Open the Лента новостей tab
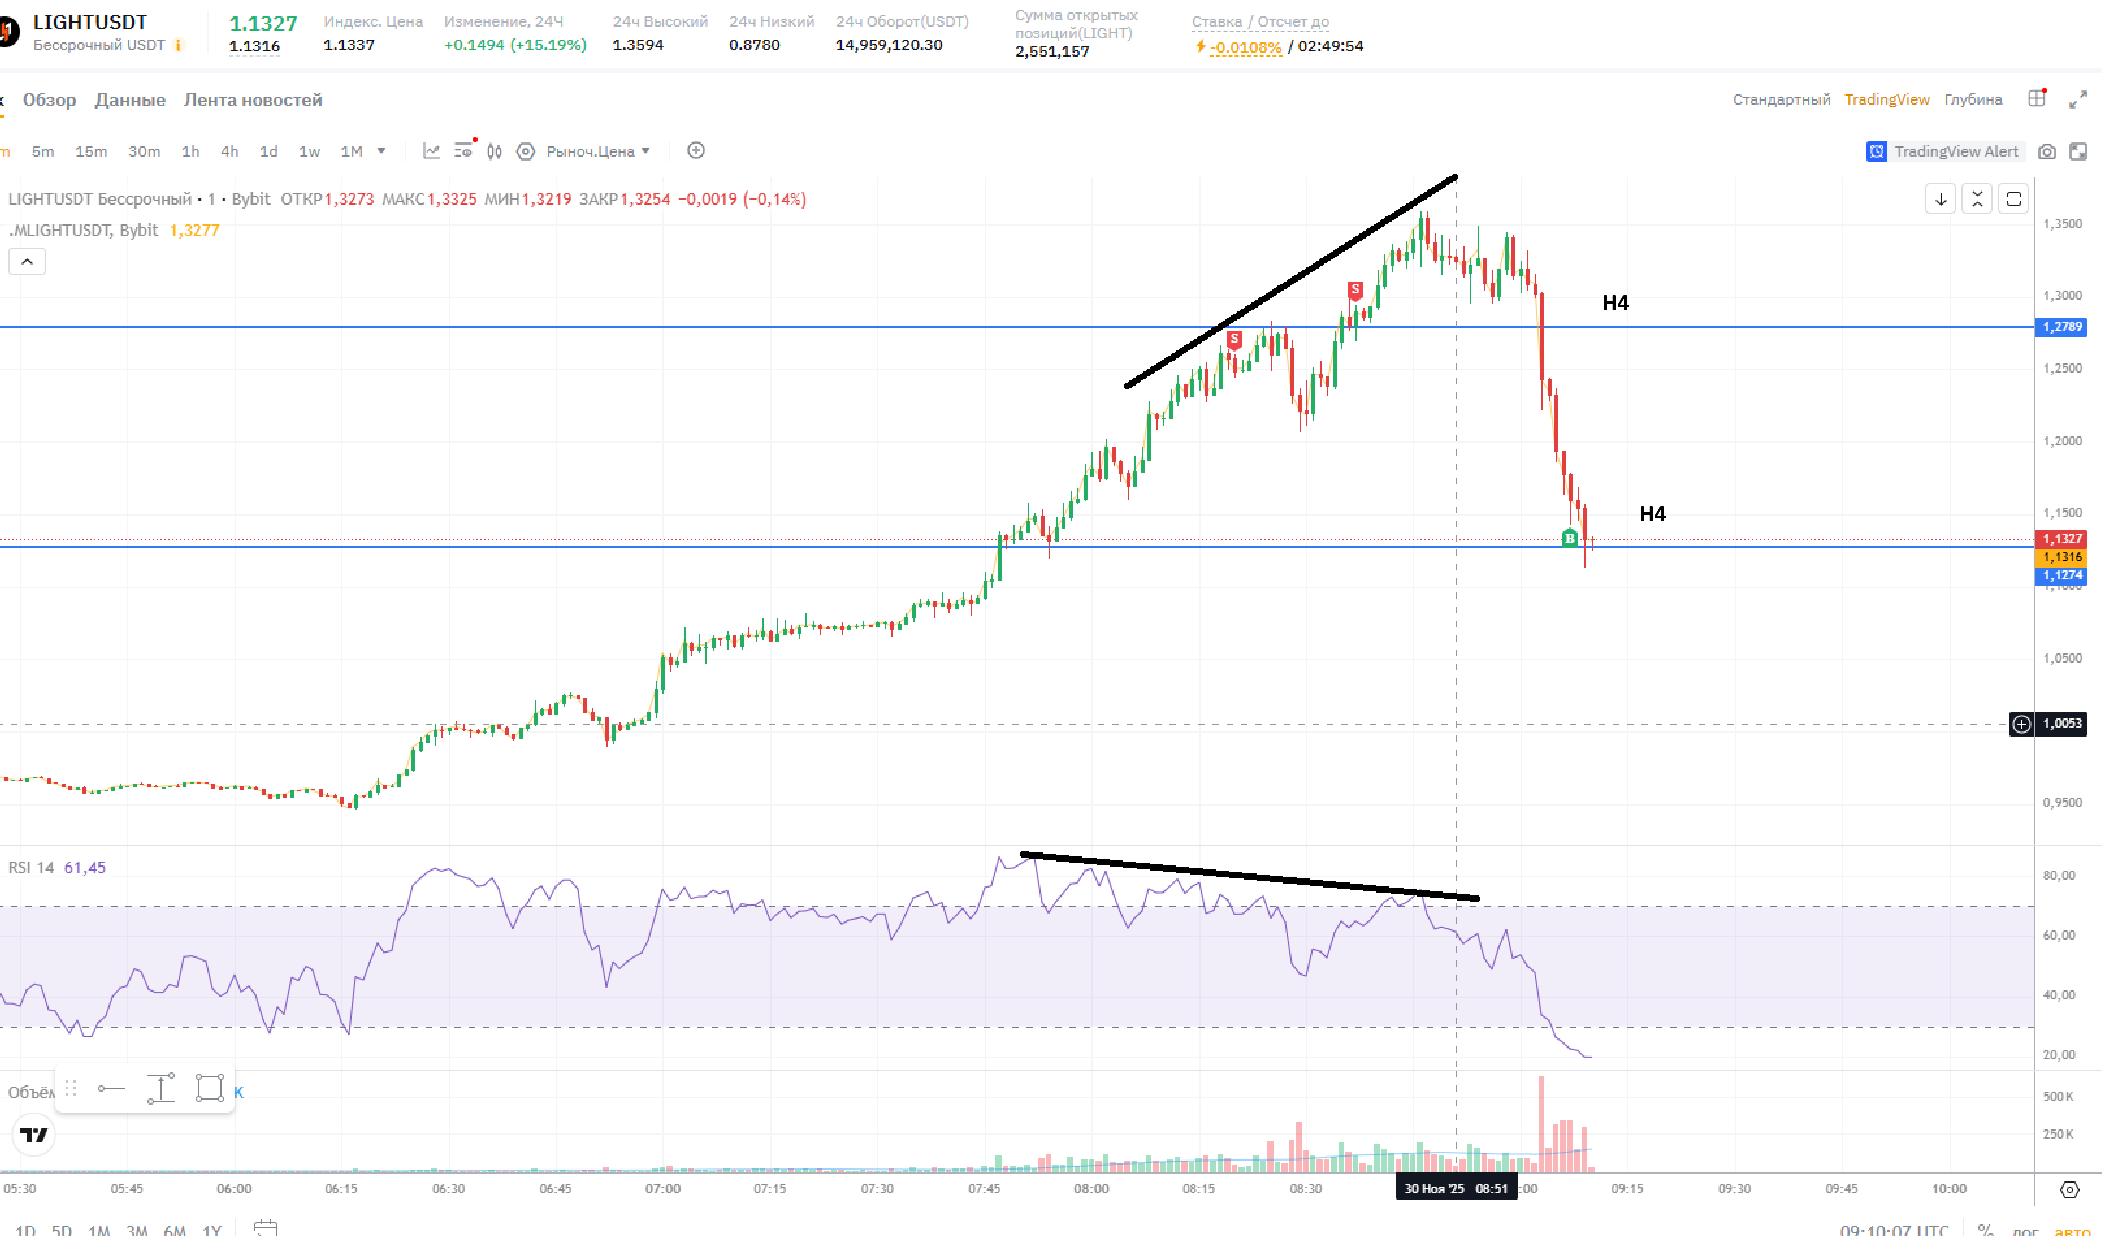The width and height of the screenshot is (2102, 1236). [x=253, y=100]
